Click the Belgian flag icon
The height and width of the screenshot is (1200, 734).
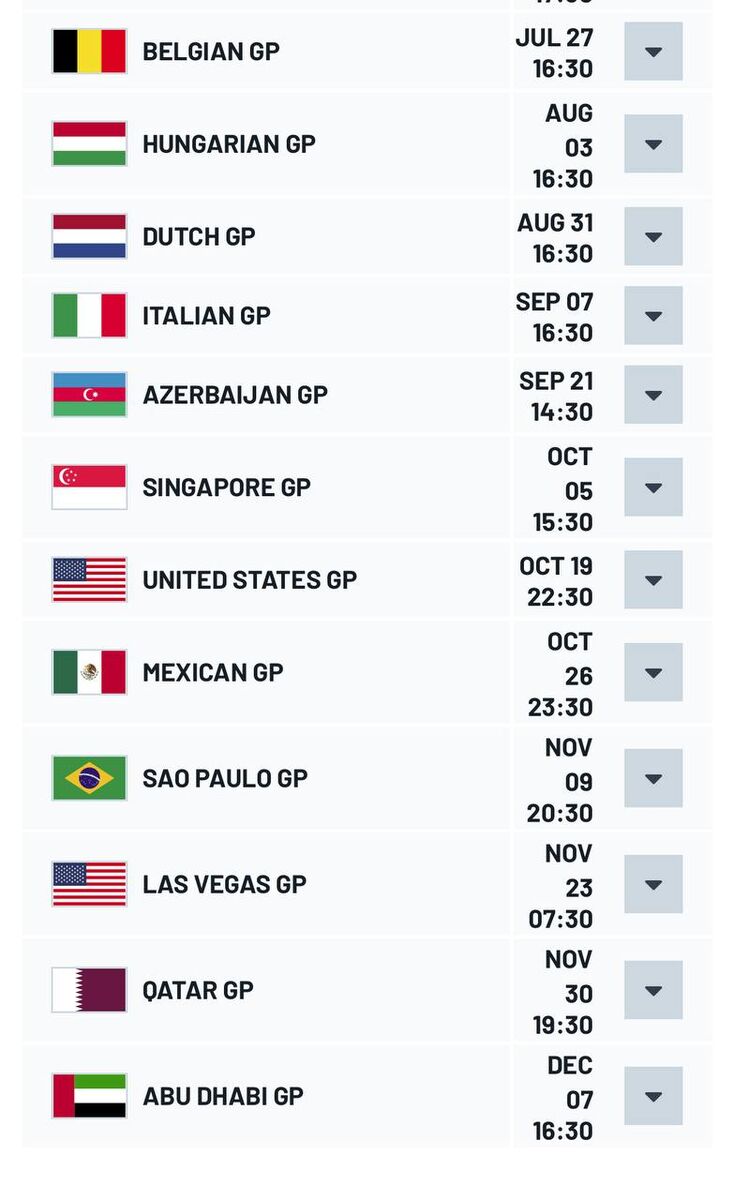[89, 51]
